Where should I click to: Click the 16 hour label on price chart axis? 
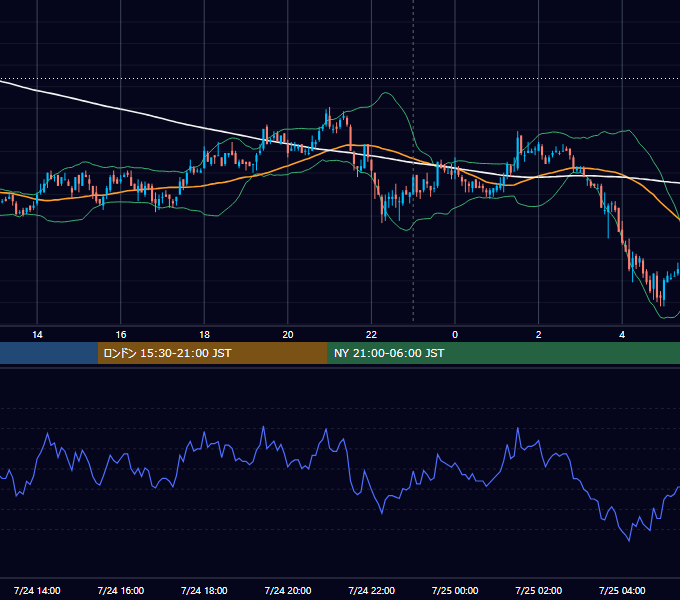coord(121,335)
